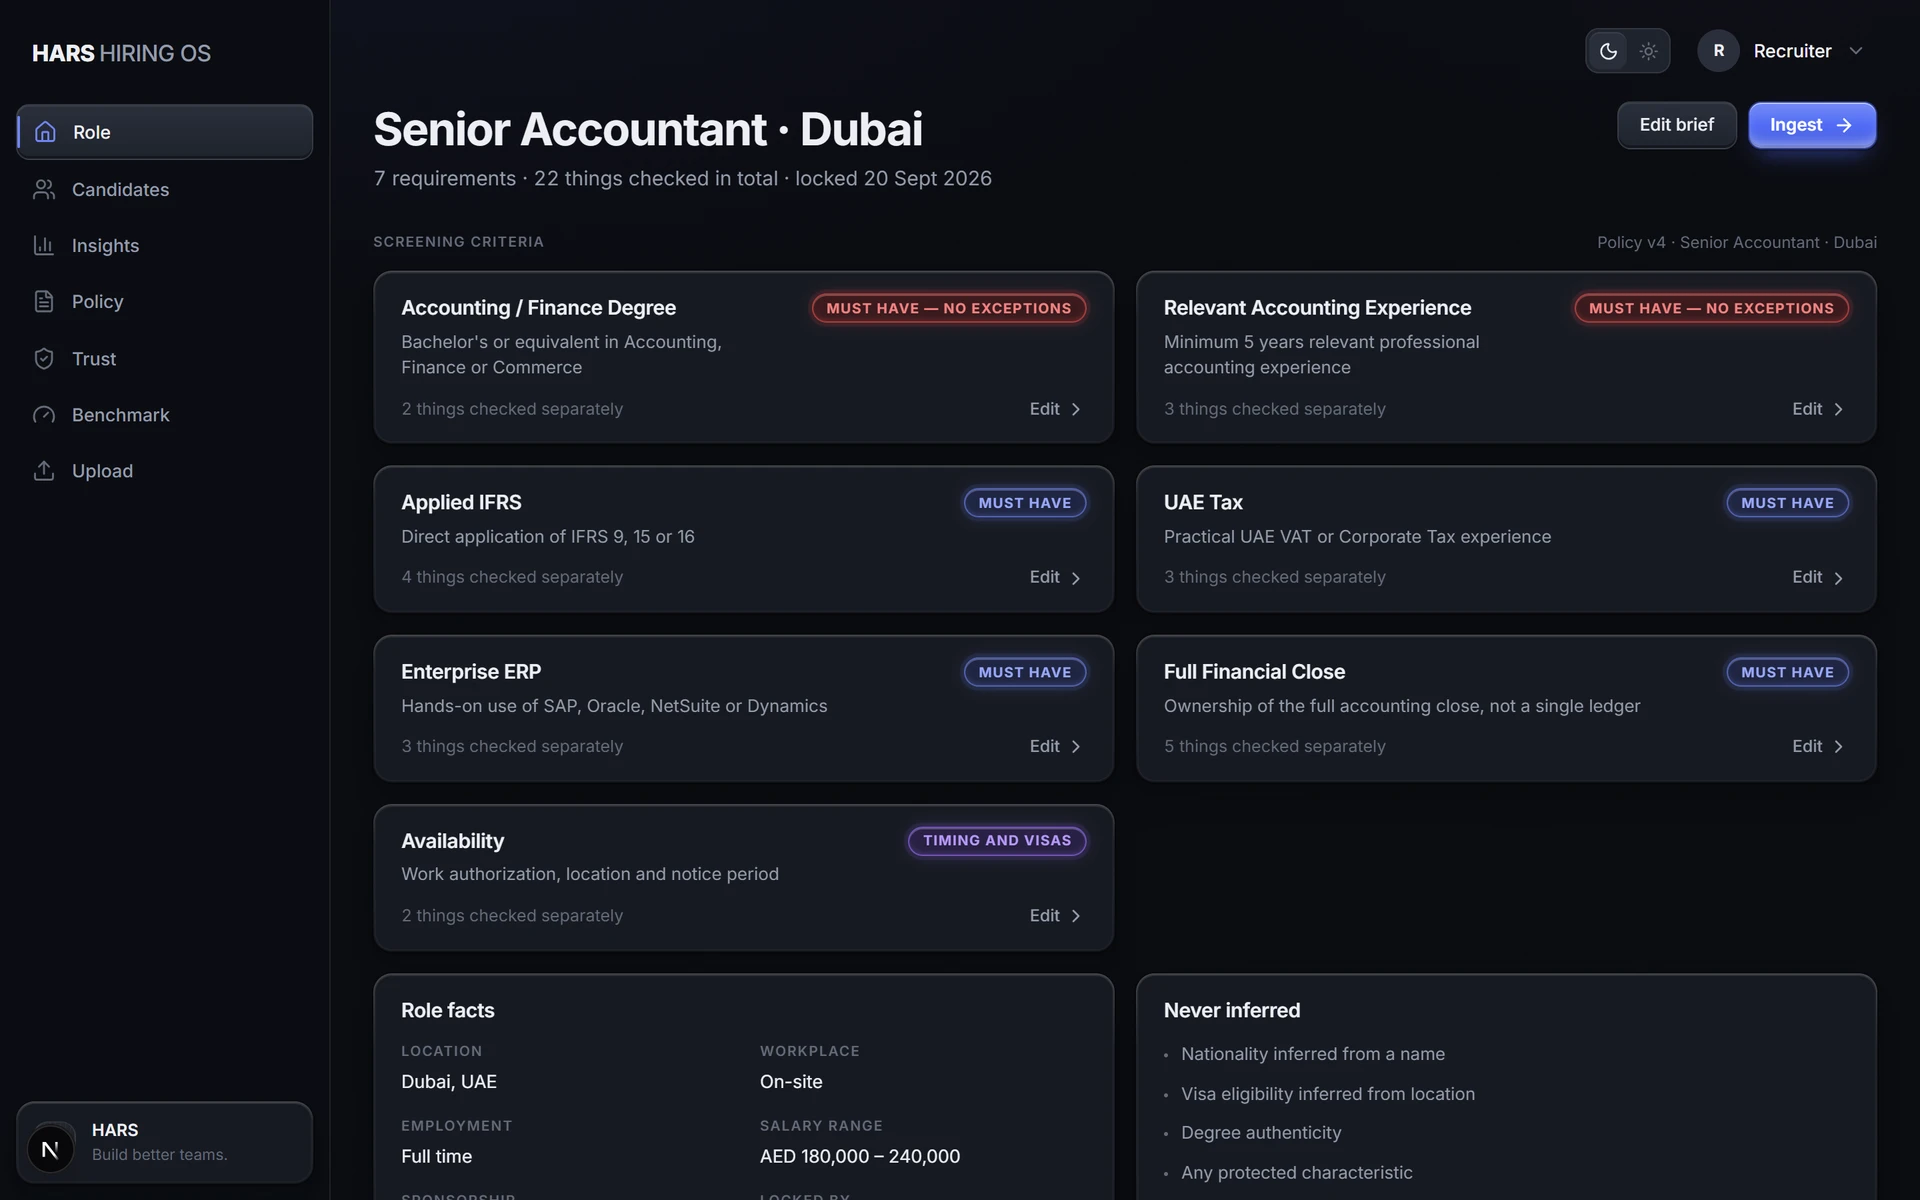The image size is (1920, 1200).
Task: Edit the Applied IFRS criterion
Action: pyautogui.click(x=1055, y=577)
